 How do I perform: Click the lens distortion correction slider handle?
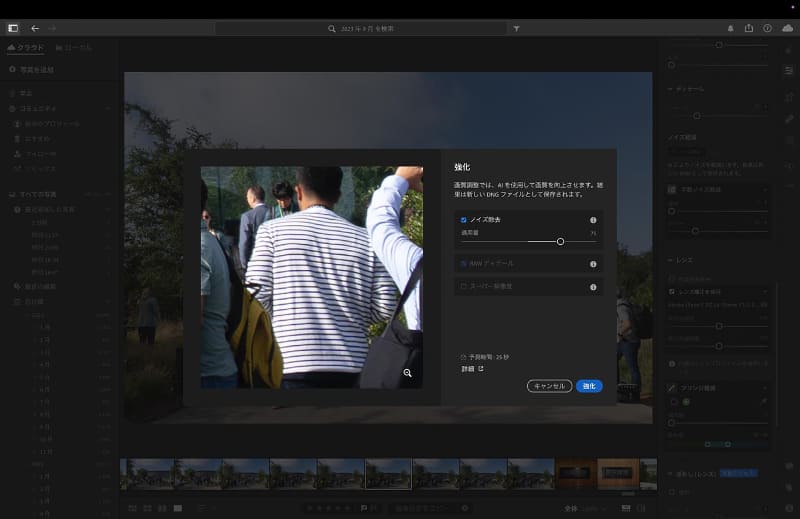[x=719, y=326]
